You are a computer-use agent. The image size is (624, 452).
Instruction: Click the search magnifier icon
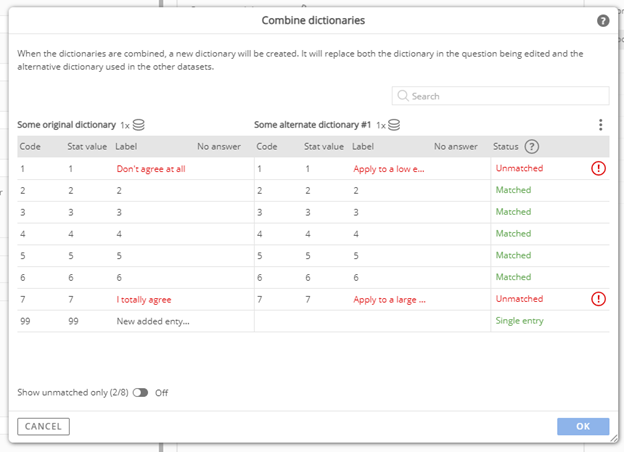pyautogui.click(x=403, y=96)
